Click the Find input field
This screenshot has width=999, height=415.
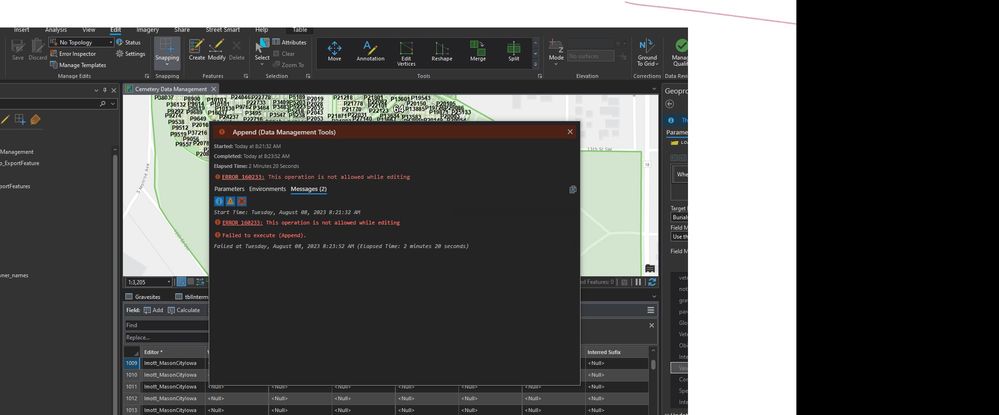tap(167, 325)
